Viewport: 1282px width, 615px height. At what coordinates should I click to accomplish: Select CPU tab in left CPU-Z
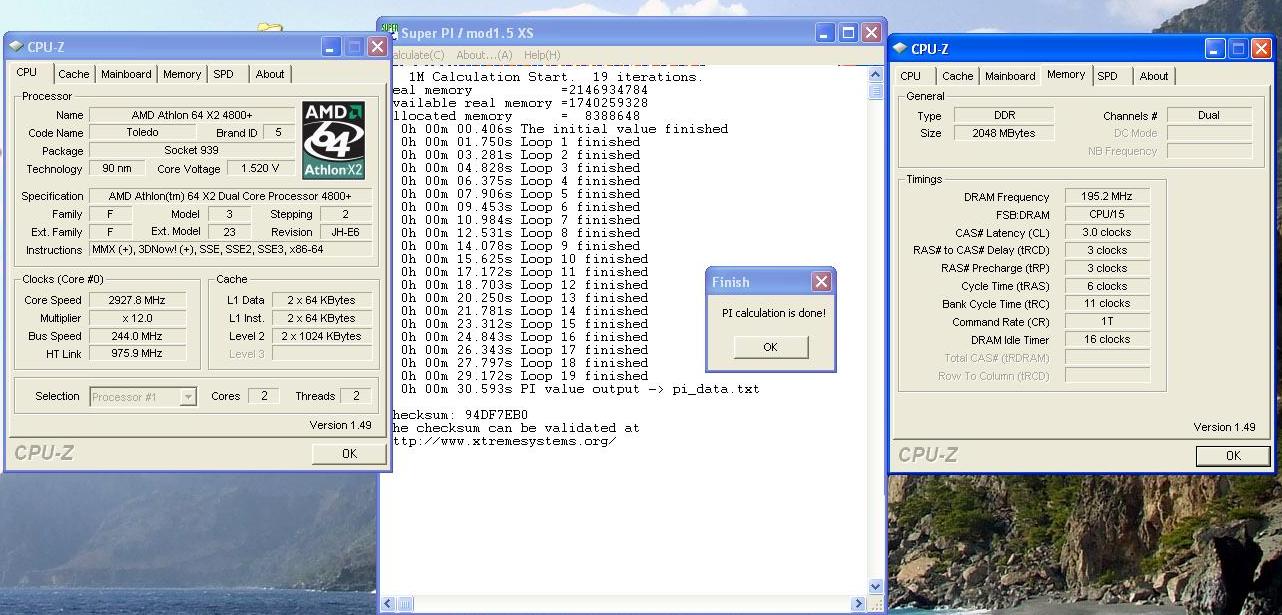click(x=27, y=72)
